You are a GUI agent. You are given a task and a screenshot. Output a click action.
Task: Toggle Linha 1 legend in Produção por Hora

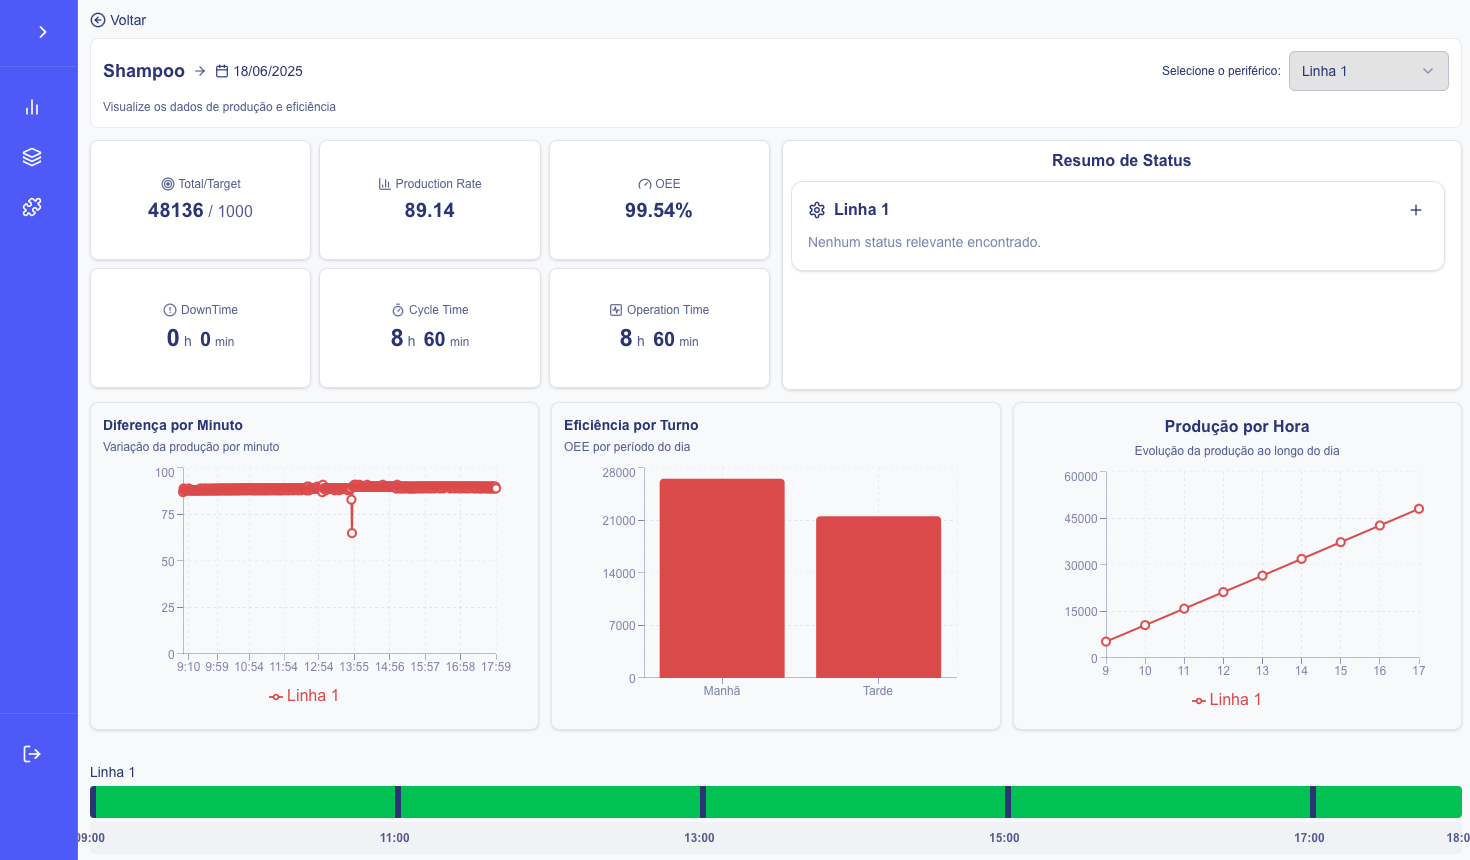point(1227,700)
